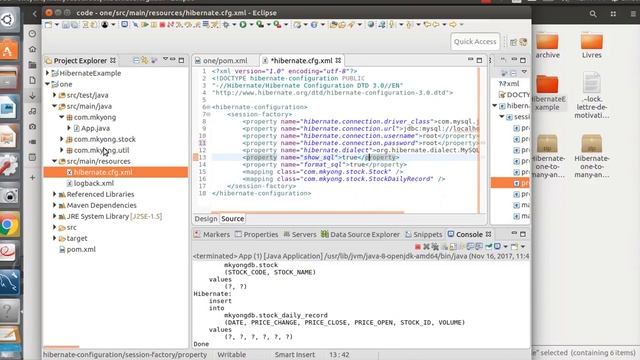Click the red Terminate icon in main toolbar

click(162, 25)
